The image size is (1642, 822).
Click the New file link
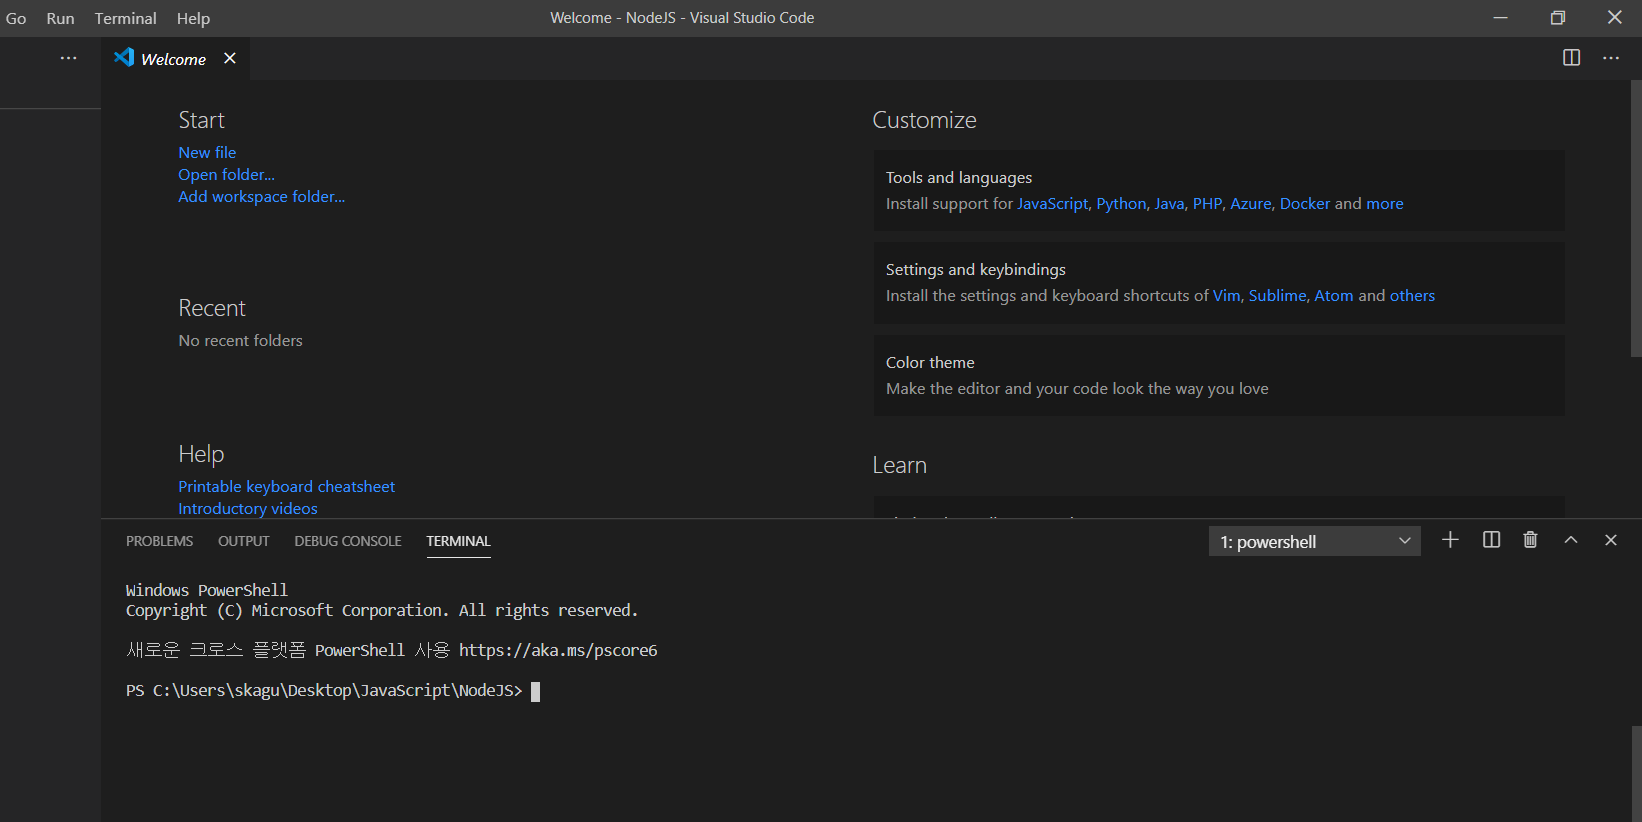(207, 152)
